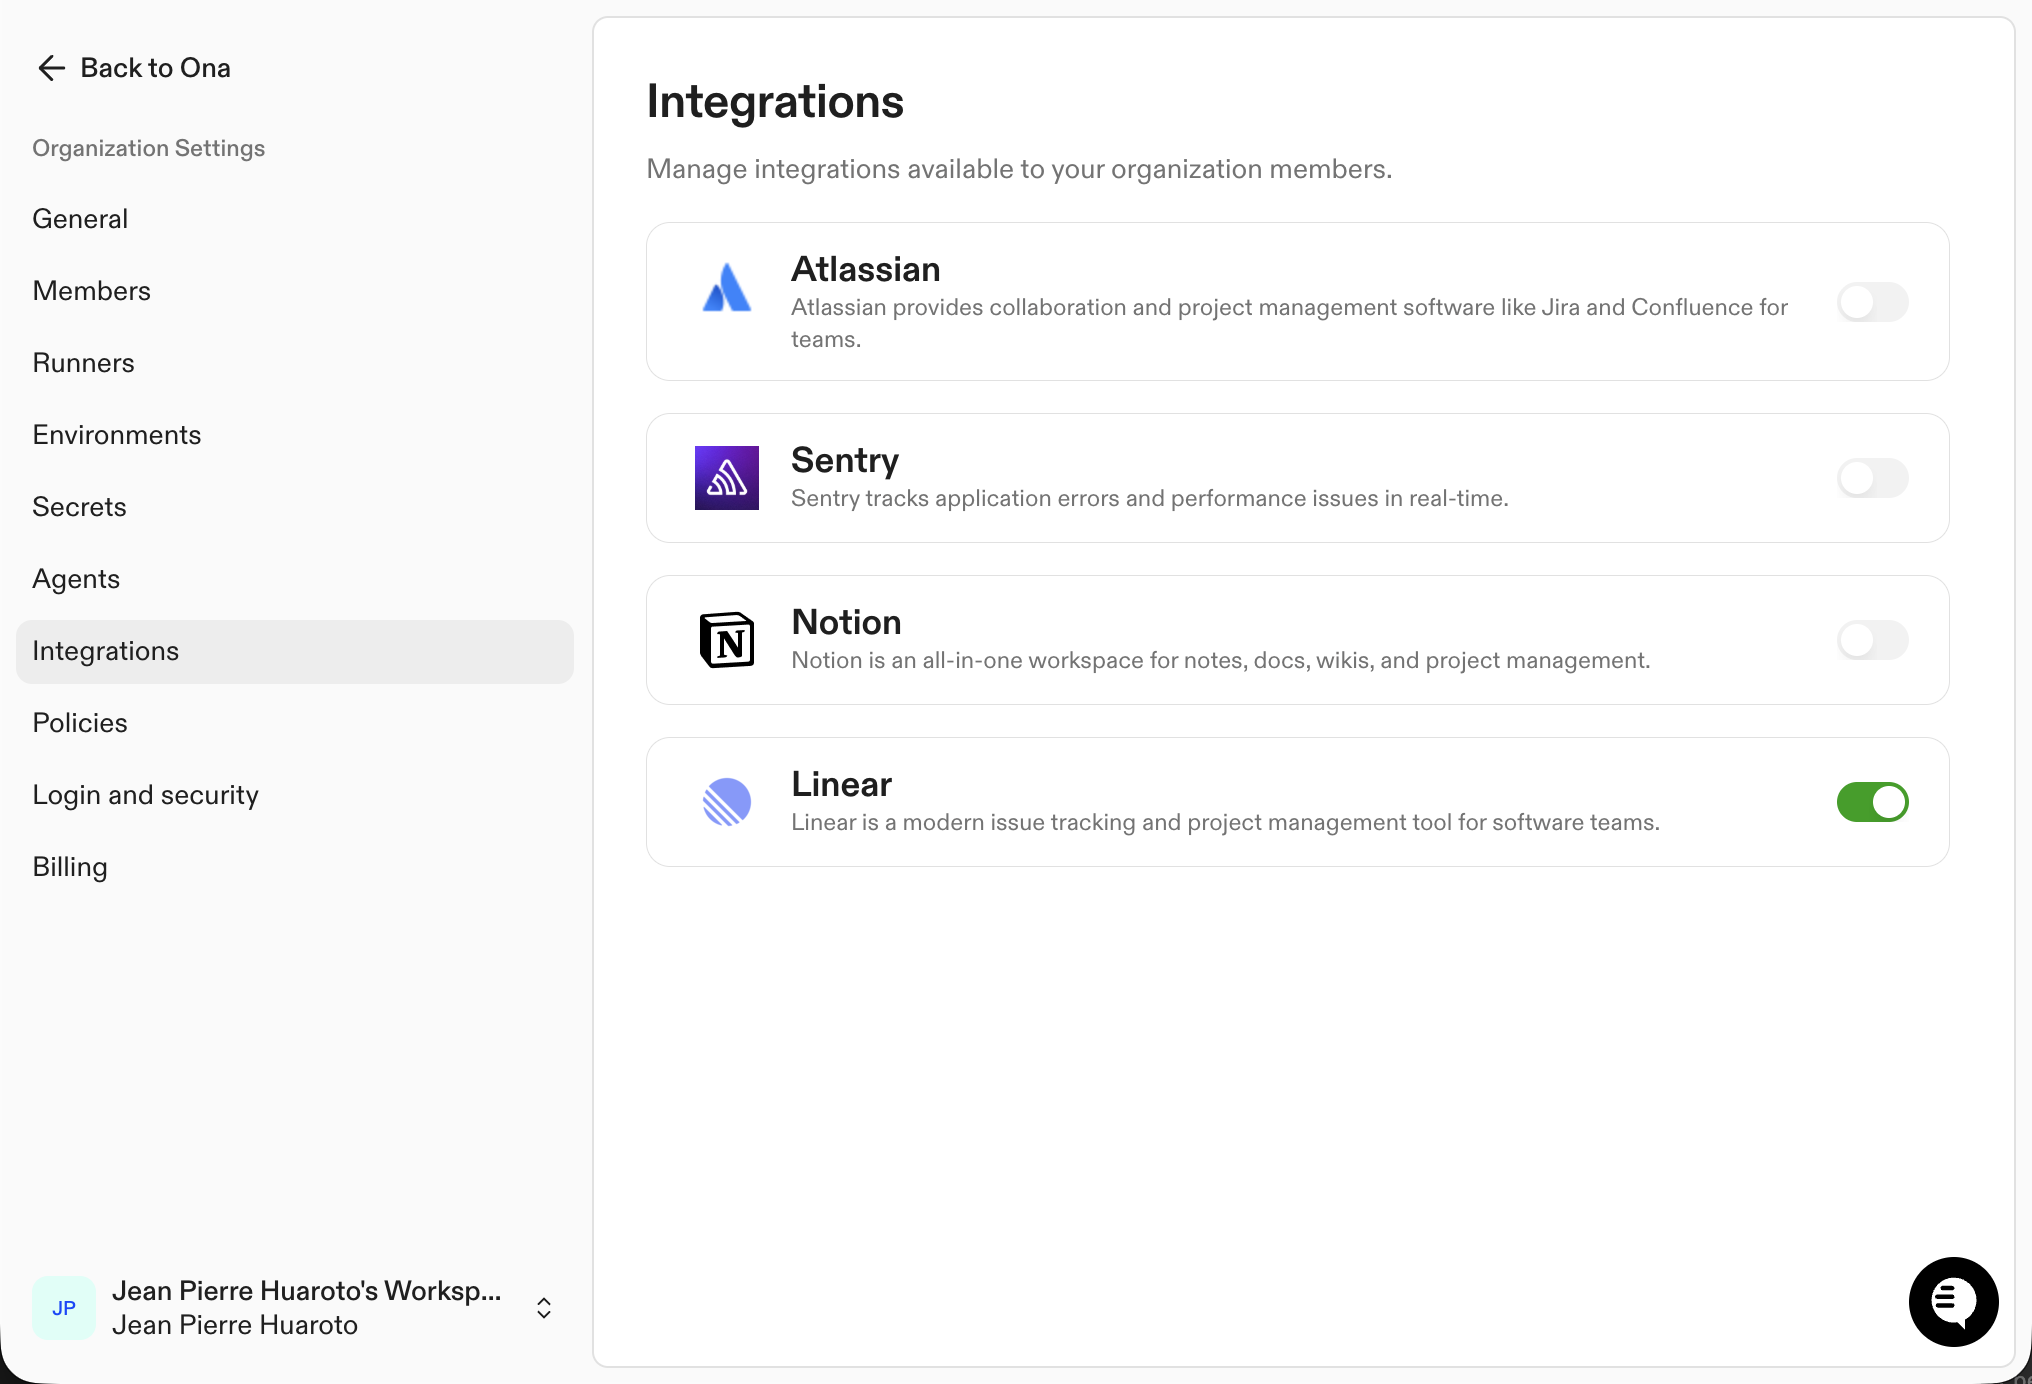This screenshot has width=2032, height=1384.
Task: Enable the Notion integration toggle
Action: click(x=1872, y=640)
